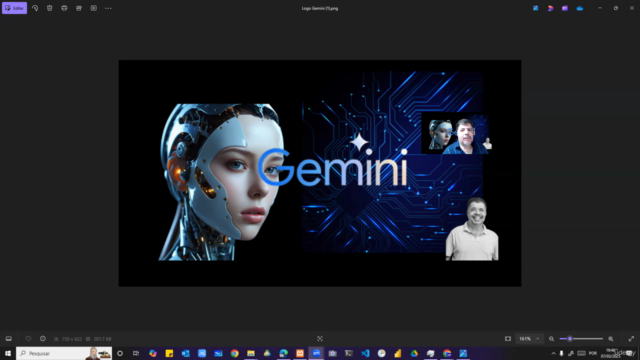
Task: Click the file size 287.7 KB text
Action: pos(102,339)
